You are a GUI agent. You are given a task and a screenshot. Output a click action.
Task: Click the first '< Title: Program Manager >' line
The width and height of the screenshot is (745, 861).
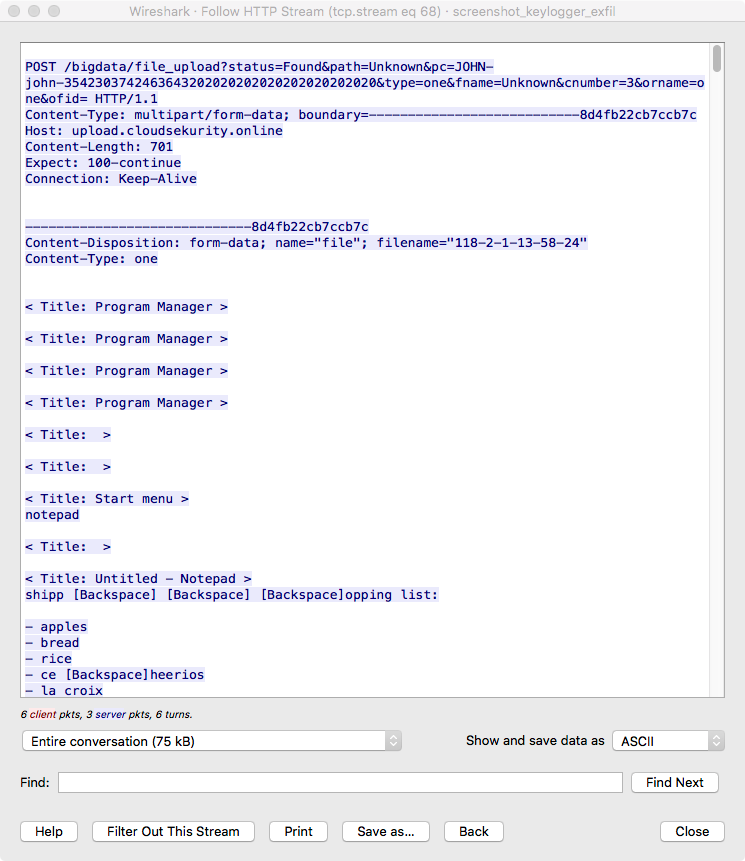pos(126,306)
